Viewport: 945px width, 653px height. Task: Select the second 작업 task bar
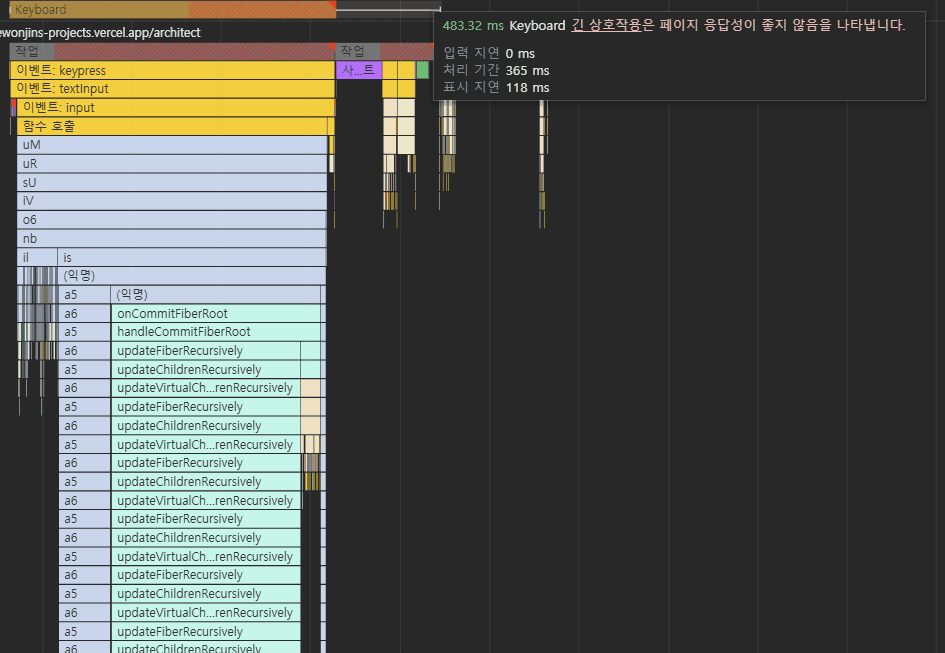pyautogui.click(x=357, y=51)
